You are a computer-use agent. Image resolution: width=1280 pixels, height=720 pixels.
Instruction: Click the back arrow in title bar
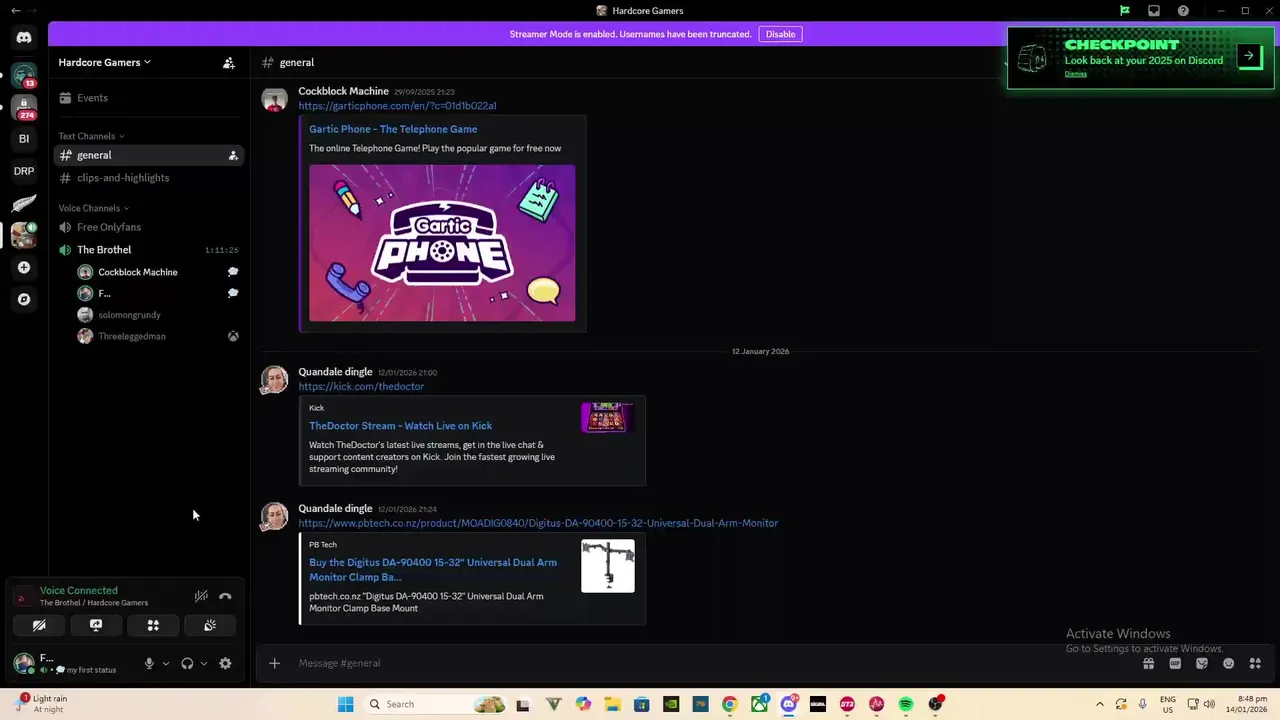pyautogui.click(x=15, y=11)
